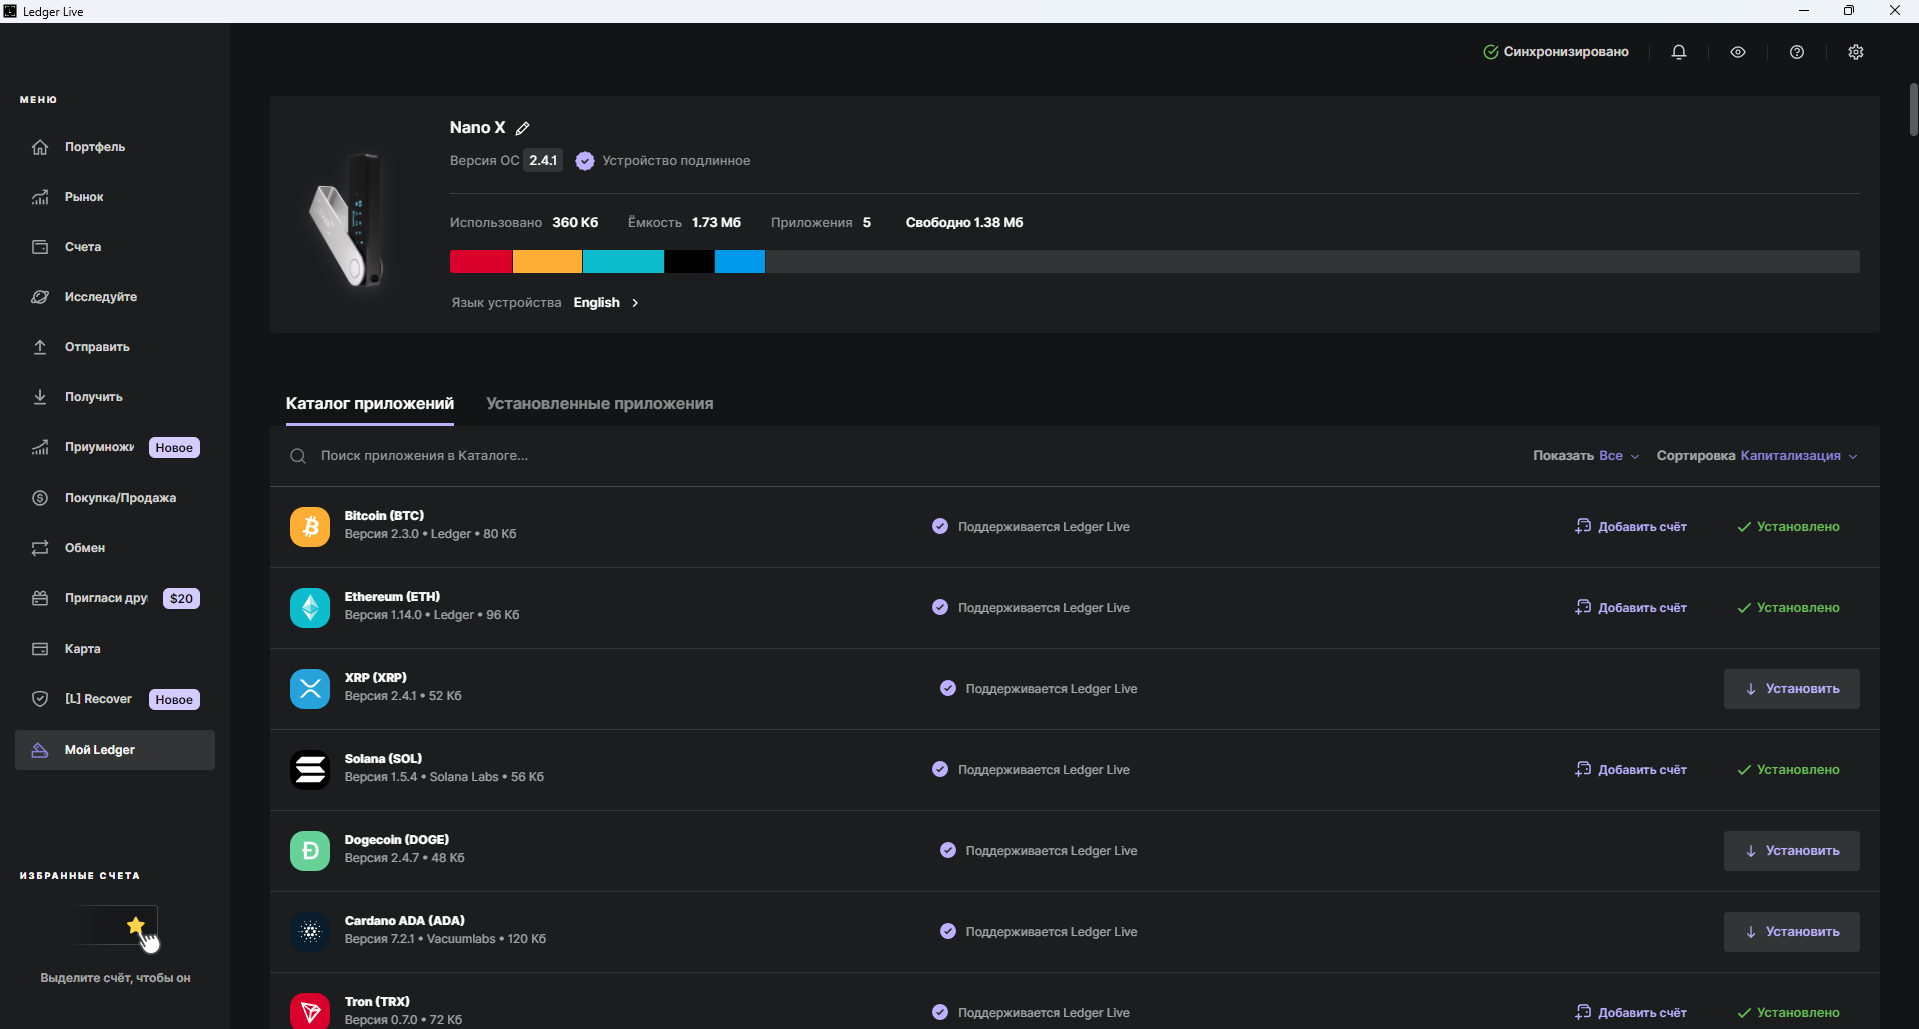Toggle balance visibility eye icon
The height and width of the screenshot is (1029, 1919).
pos(1738,52)
